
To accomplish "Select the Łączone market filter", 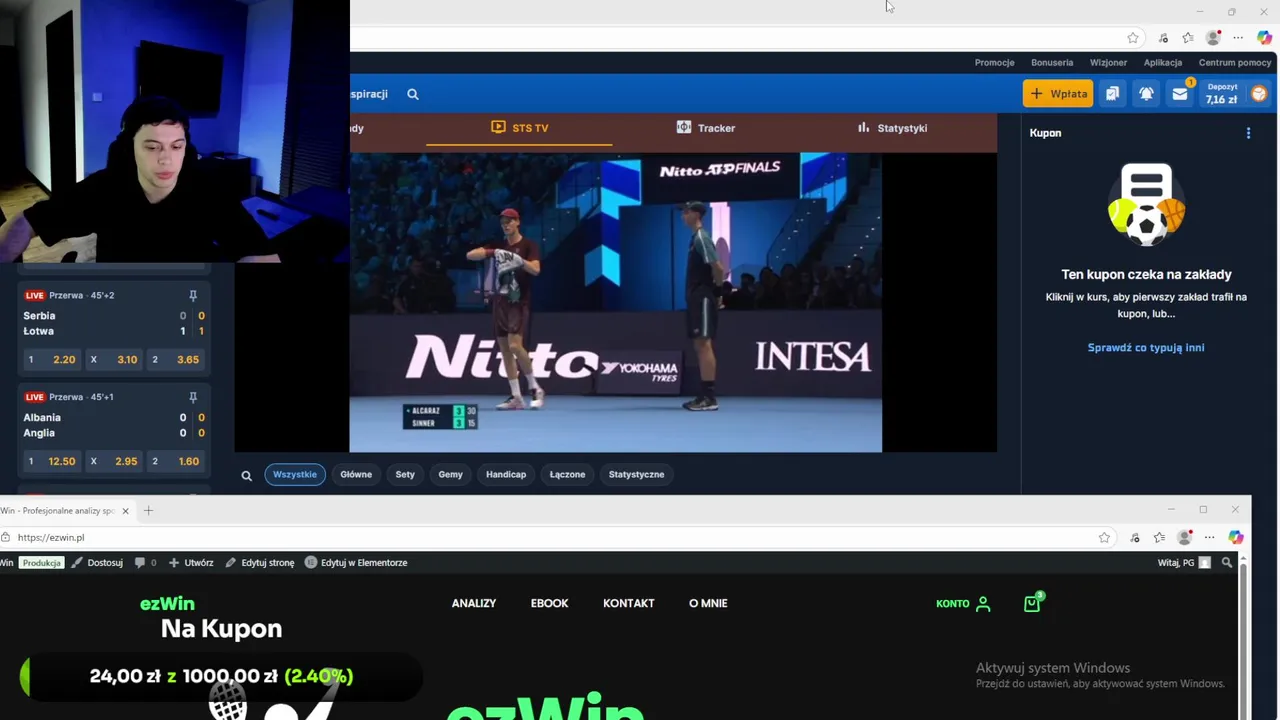I will [567, 475].
